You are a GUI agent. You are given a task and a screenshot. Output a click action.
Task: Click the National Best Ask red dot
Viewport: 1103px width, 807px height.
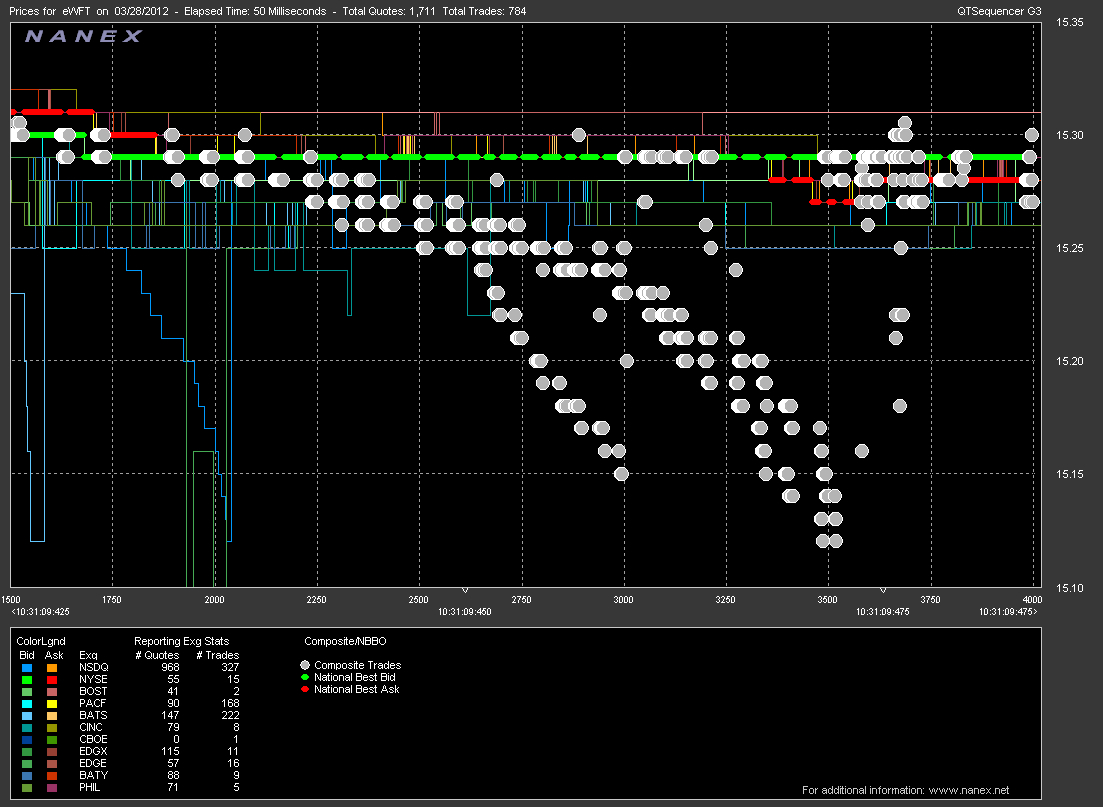(x=305, y=689)
